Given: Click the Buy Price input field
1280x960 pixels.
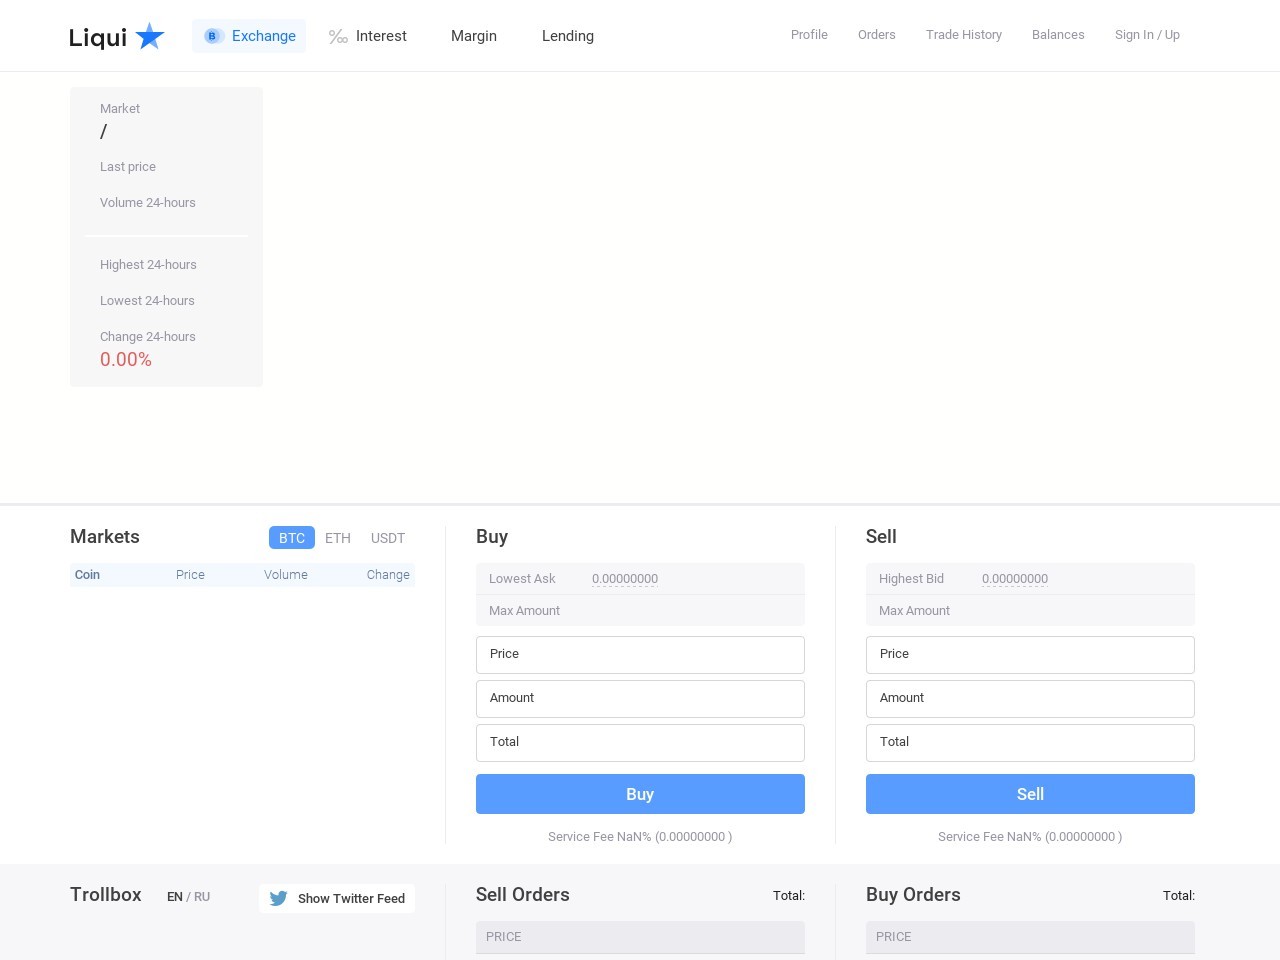Looking at the screenshot, I should point(640,655).
